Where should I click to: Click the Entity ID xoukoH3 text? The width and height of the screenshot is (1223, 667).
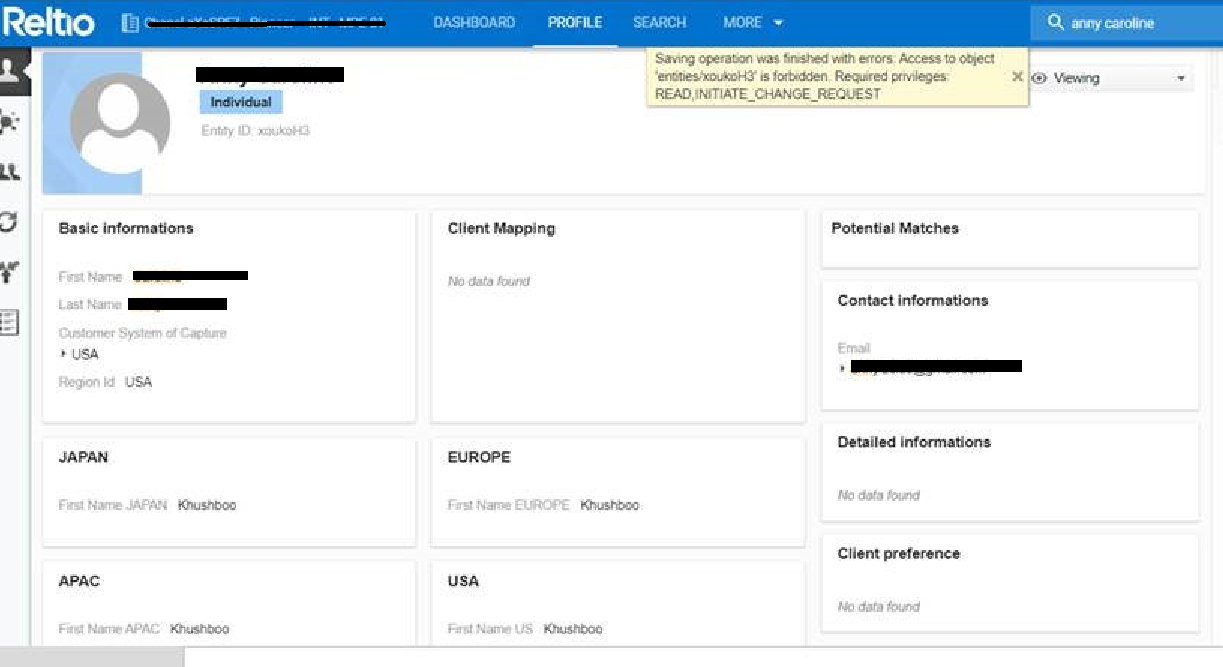tap(255, 131)
